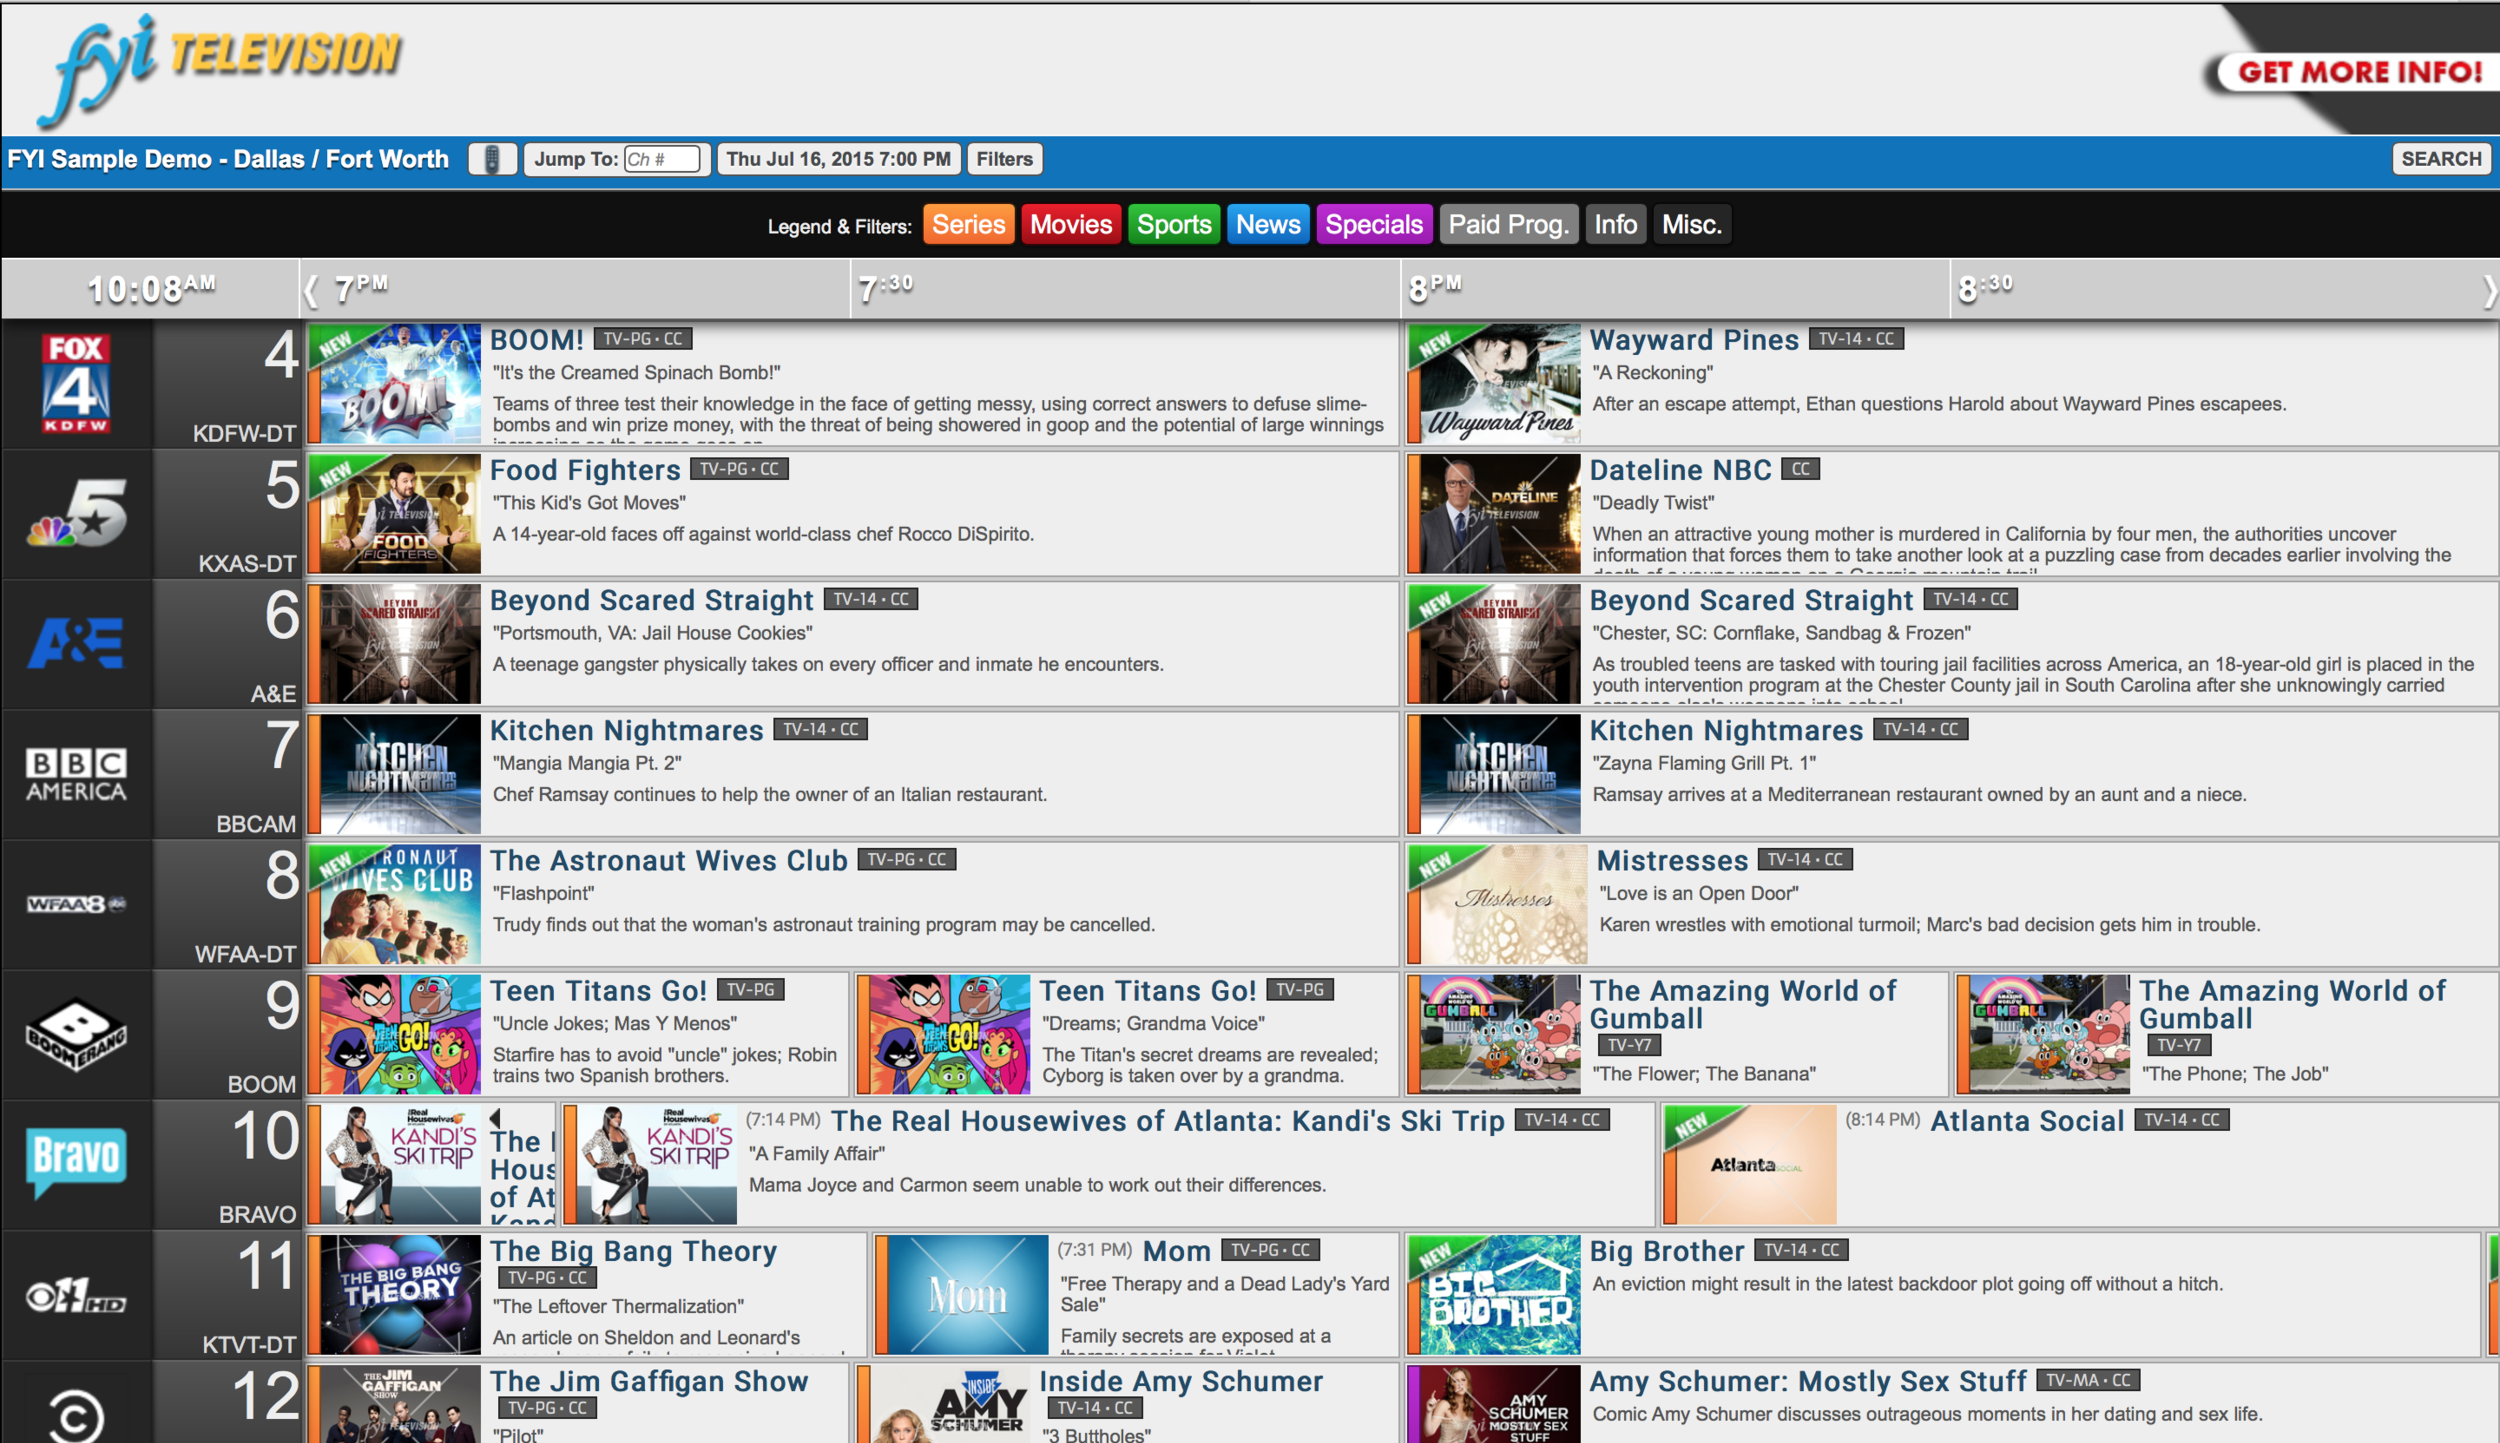Open BOOM! program title link
This screenshot has width=2500, height=1443.
tap(536, 340)
